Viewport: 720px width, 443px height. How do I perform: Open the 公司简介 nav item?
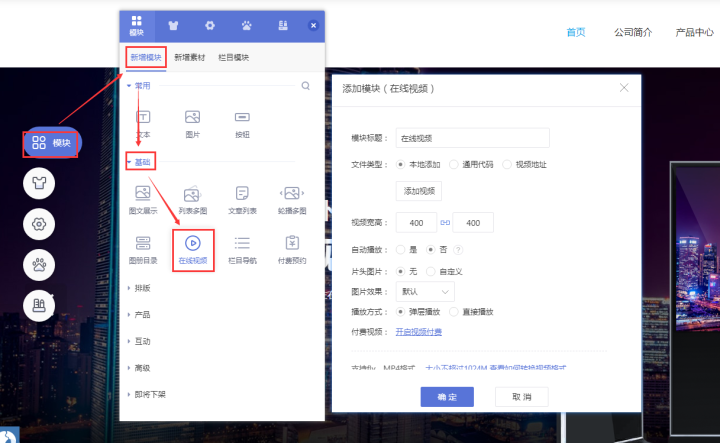(633, 32)
